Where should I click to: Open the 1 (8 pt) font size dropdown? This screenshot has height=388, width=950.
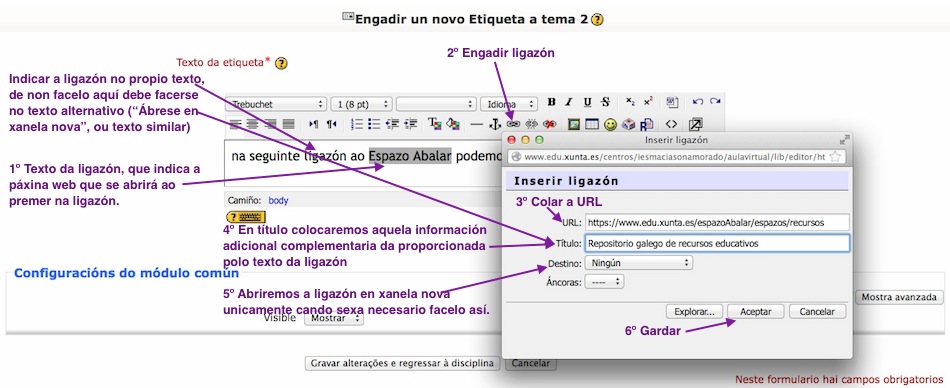click(x=363, y=104)
